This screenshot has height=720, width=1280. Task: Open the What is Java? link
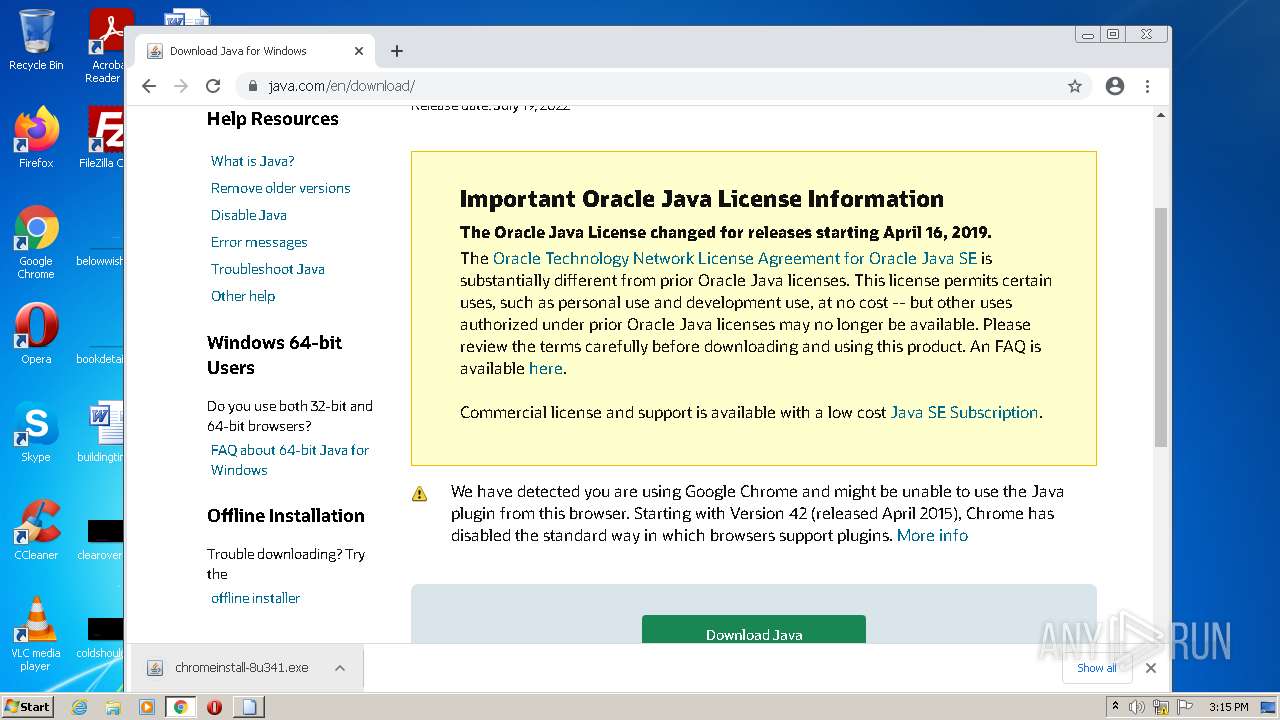(x=252, y=161)
